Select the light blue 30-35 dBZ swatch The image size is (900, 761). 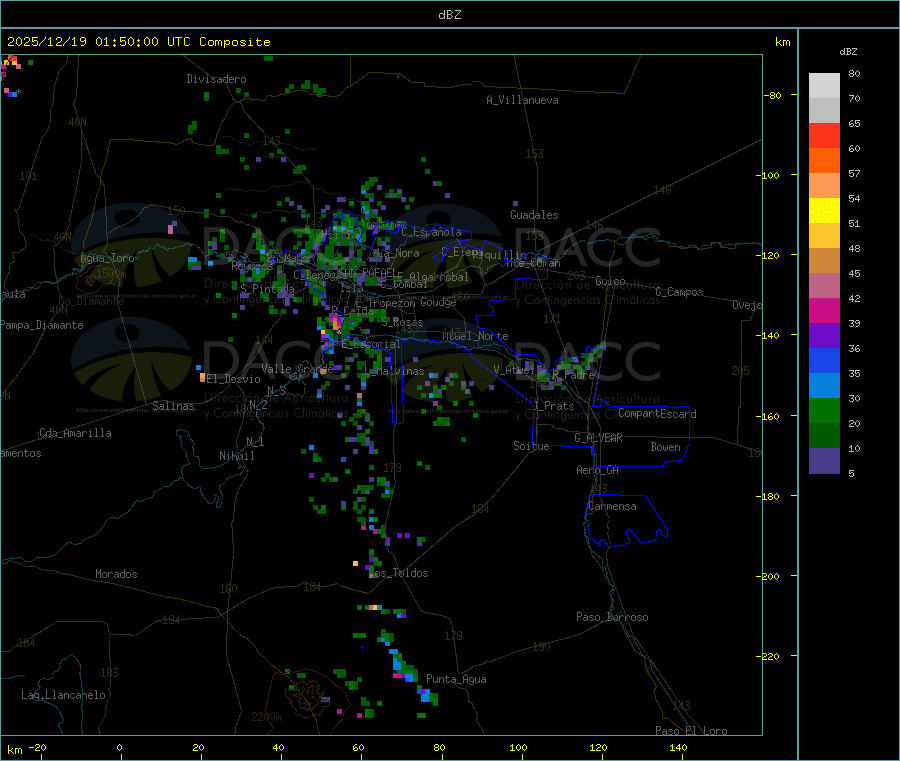point(824,386)
